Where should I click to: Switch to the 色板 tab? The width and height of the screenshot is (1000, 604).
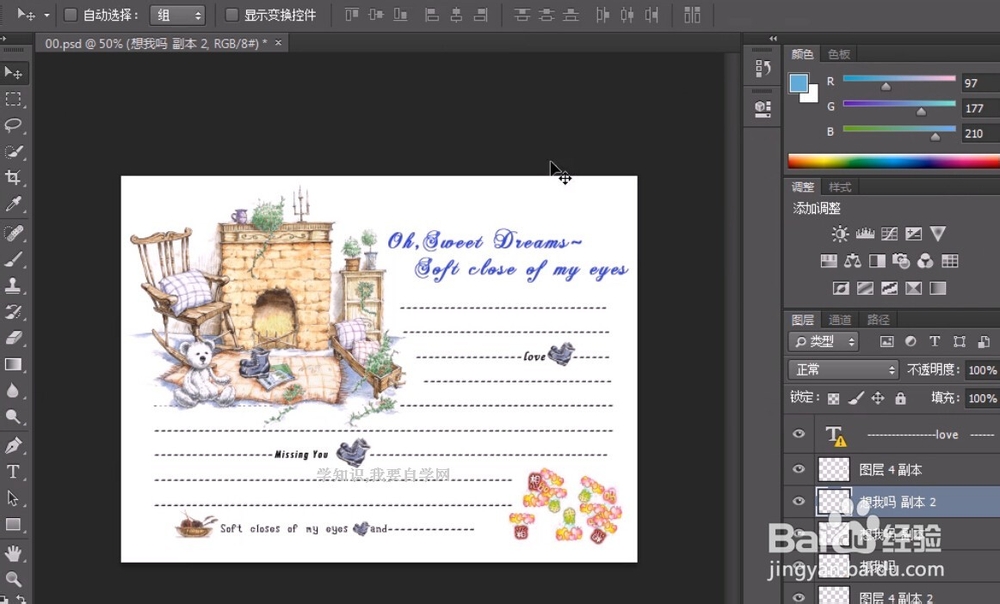pyautogui.click(x=839, y=54)
